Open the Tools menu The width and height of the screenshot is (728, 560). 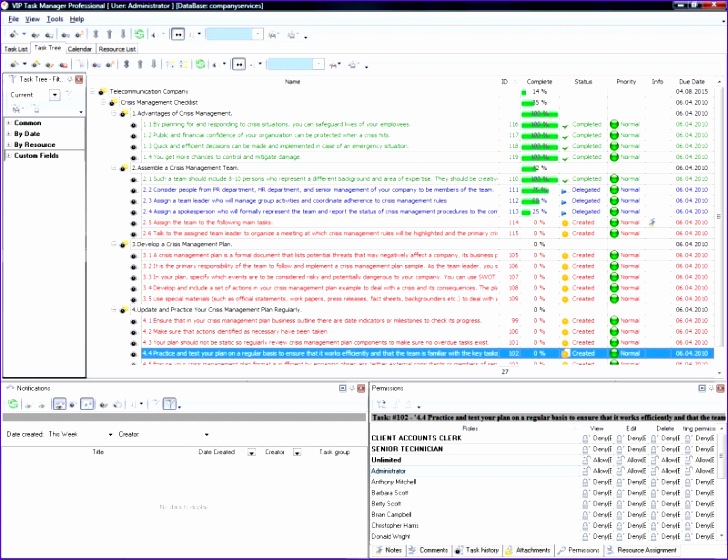55,19
